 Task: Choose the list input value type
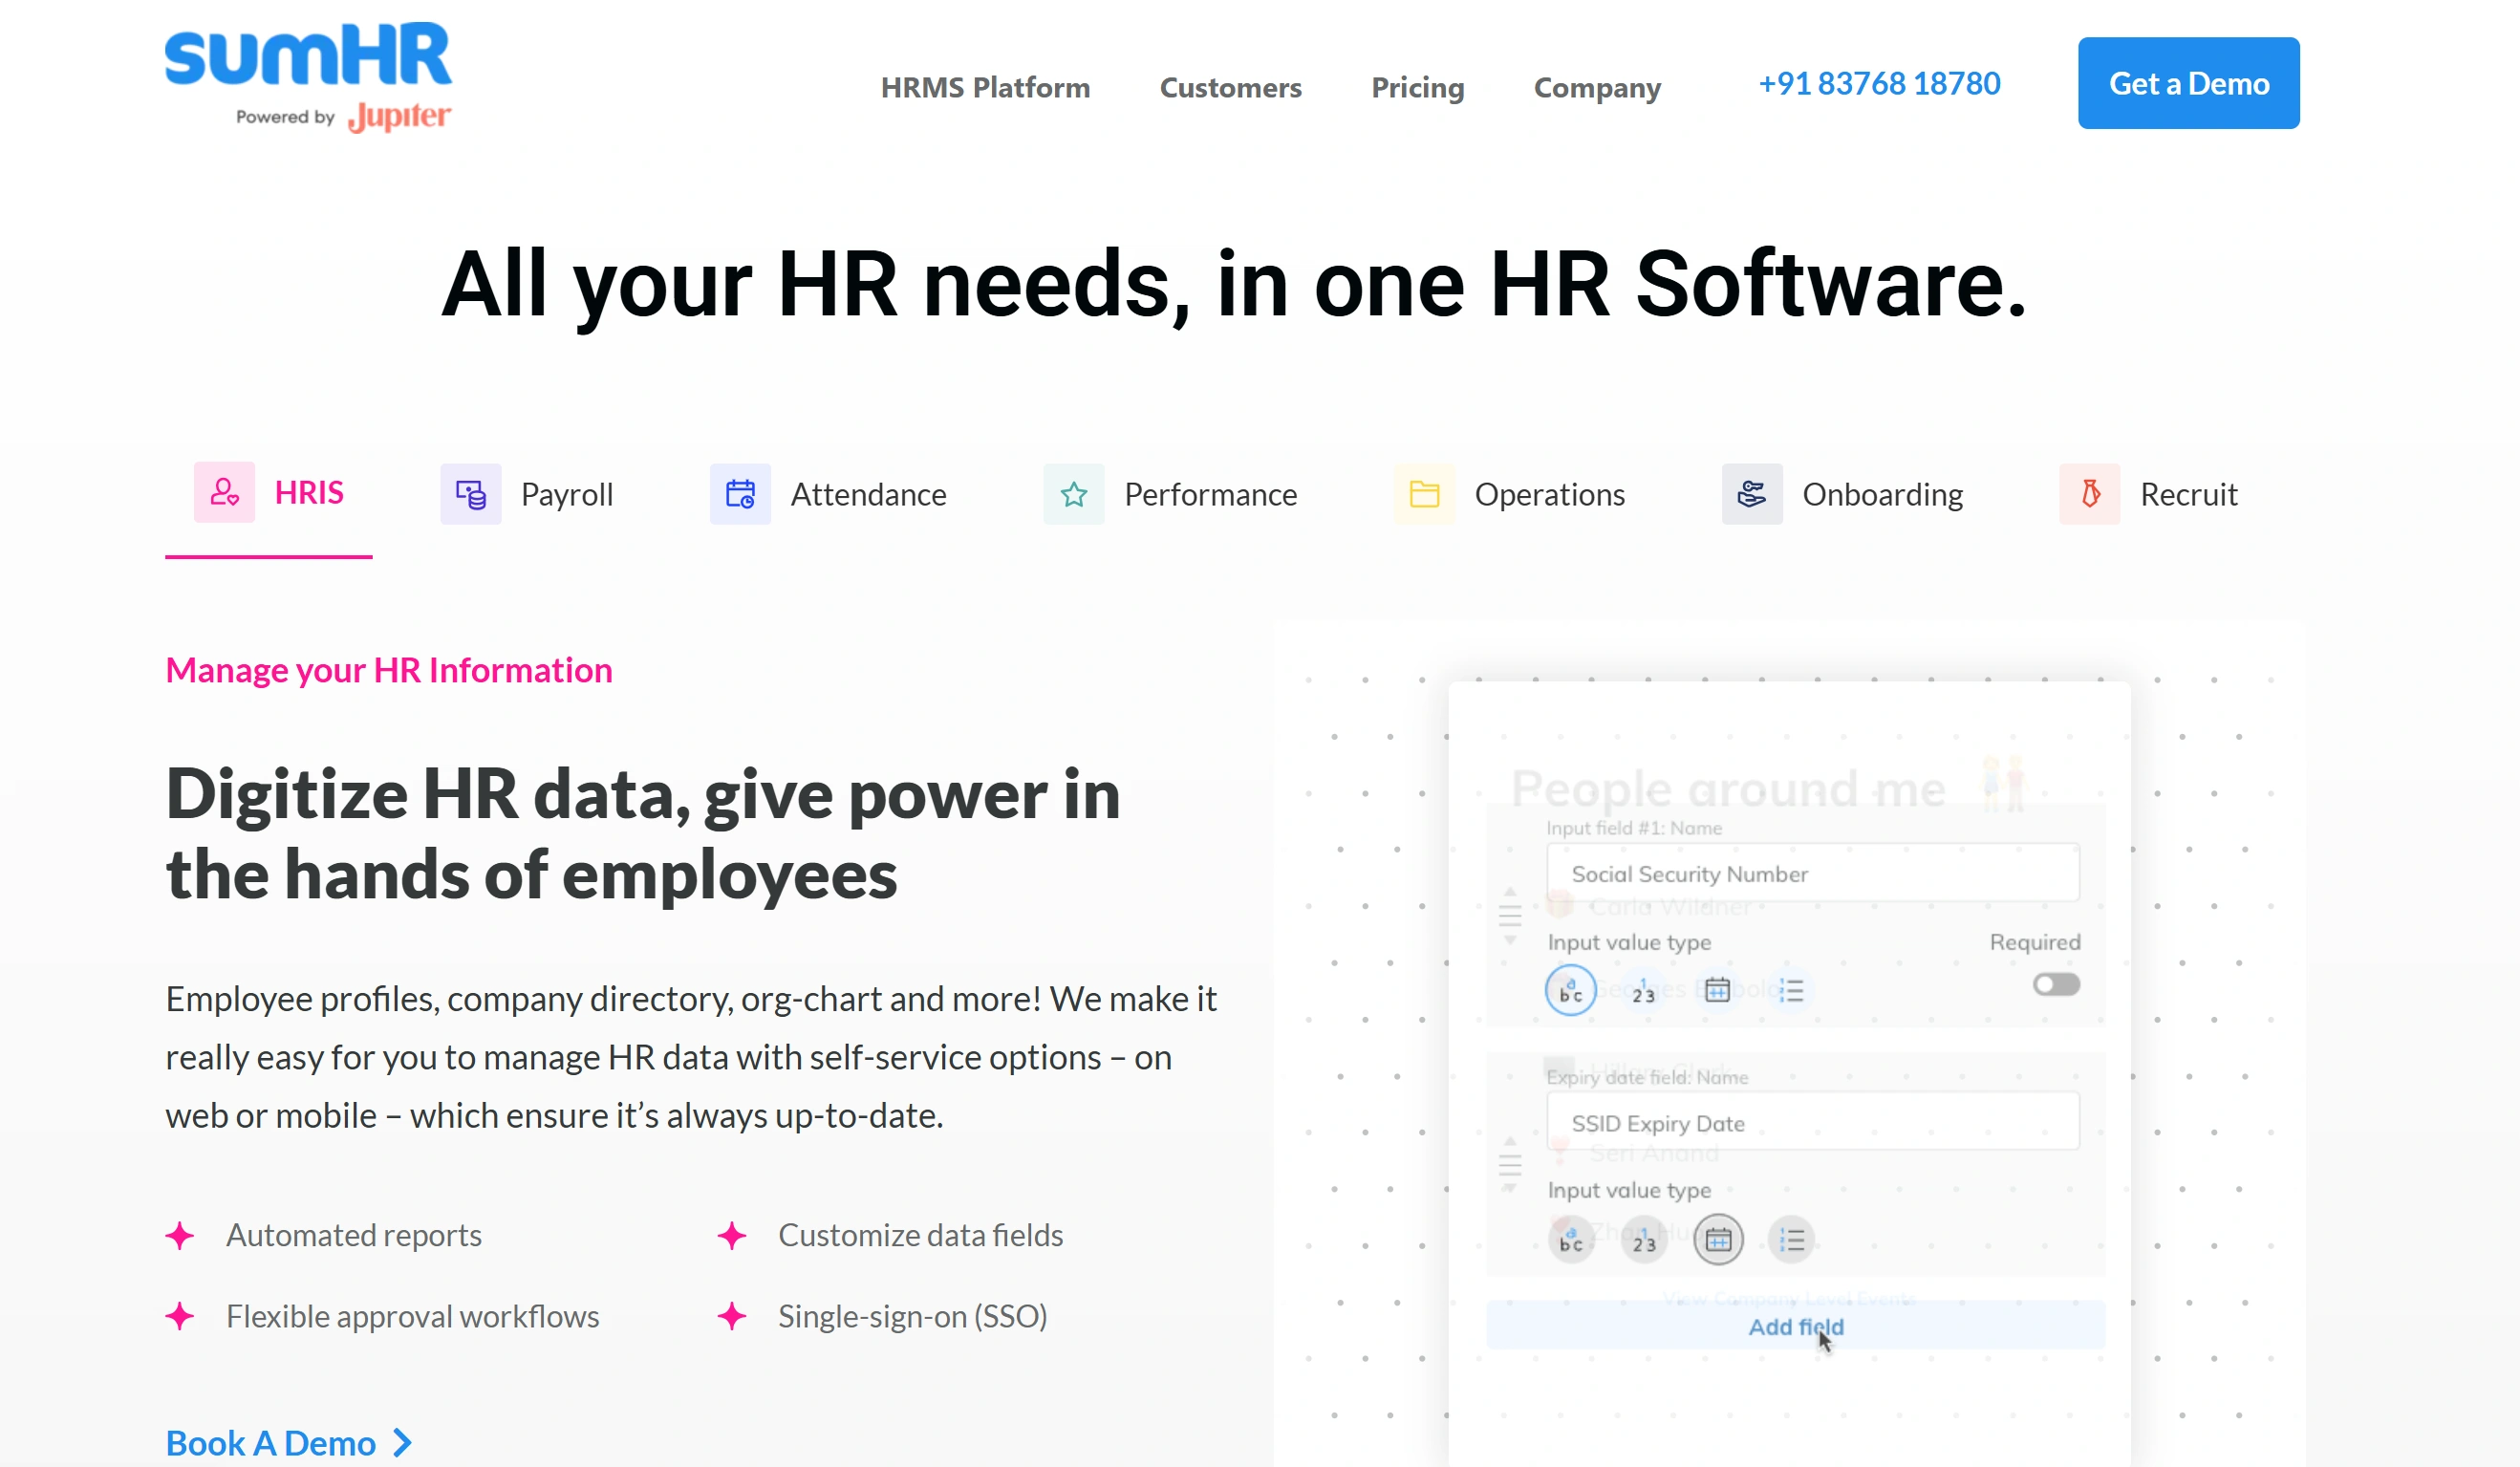[1792, 990]
